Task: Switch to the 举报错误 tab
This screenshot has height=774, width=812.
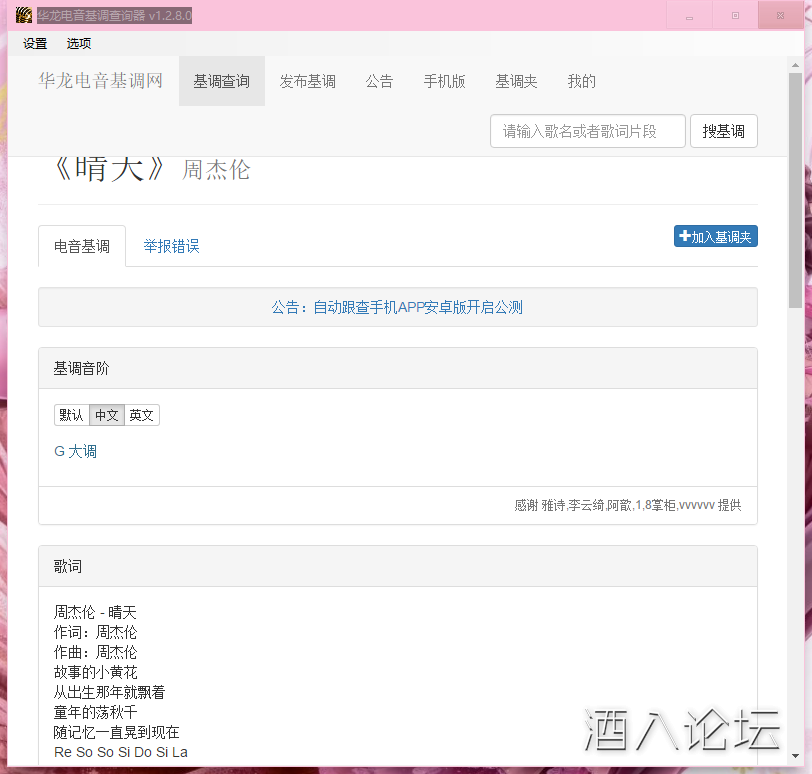Action: 171,246
